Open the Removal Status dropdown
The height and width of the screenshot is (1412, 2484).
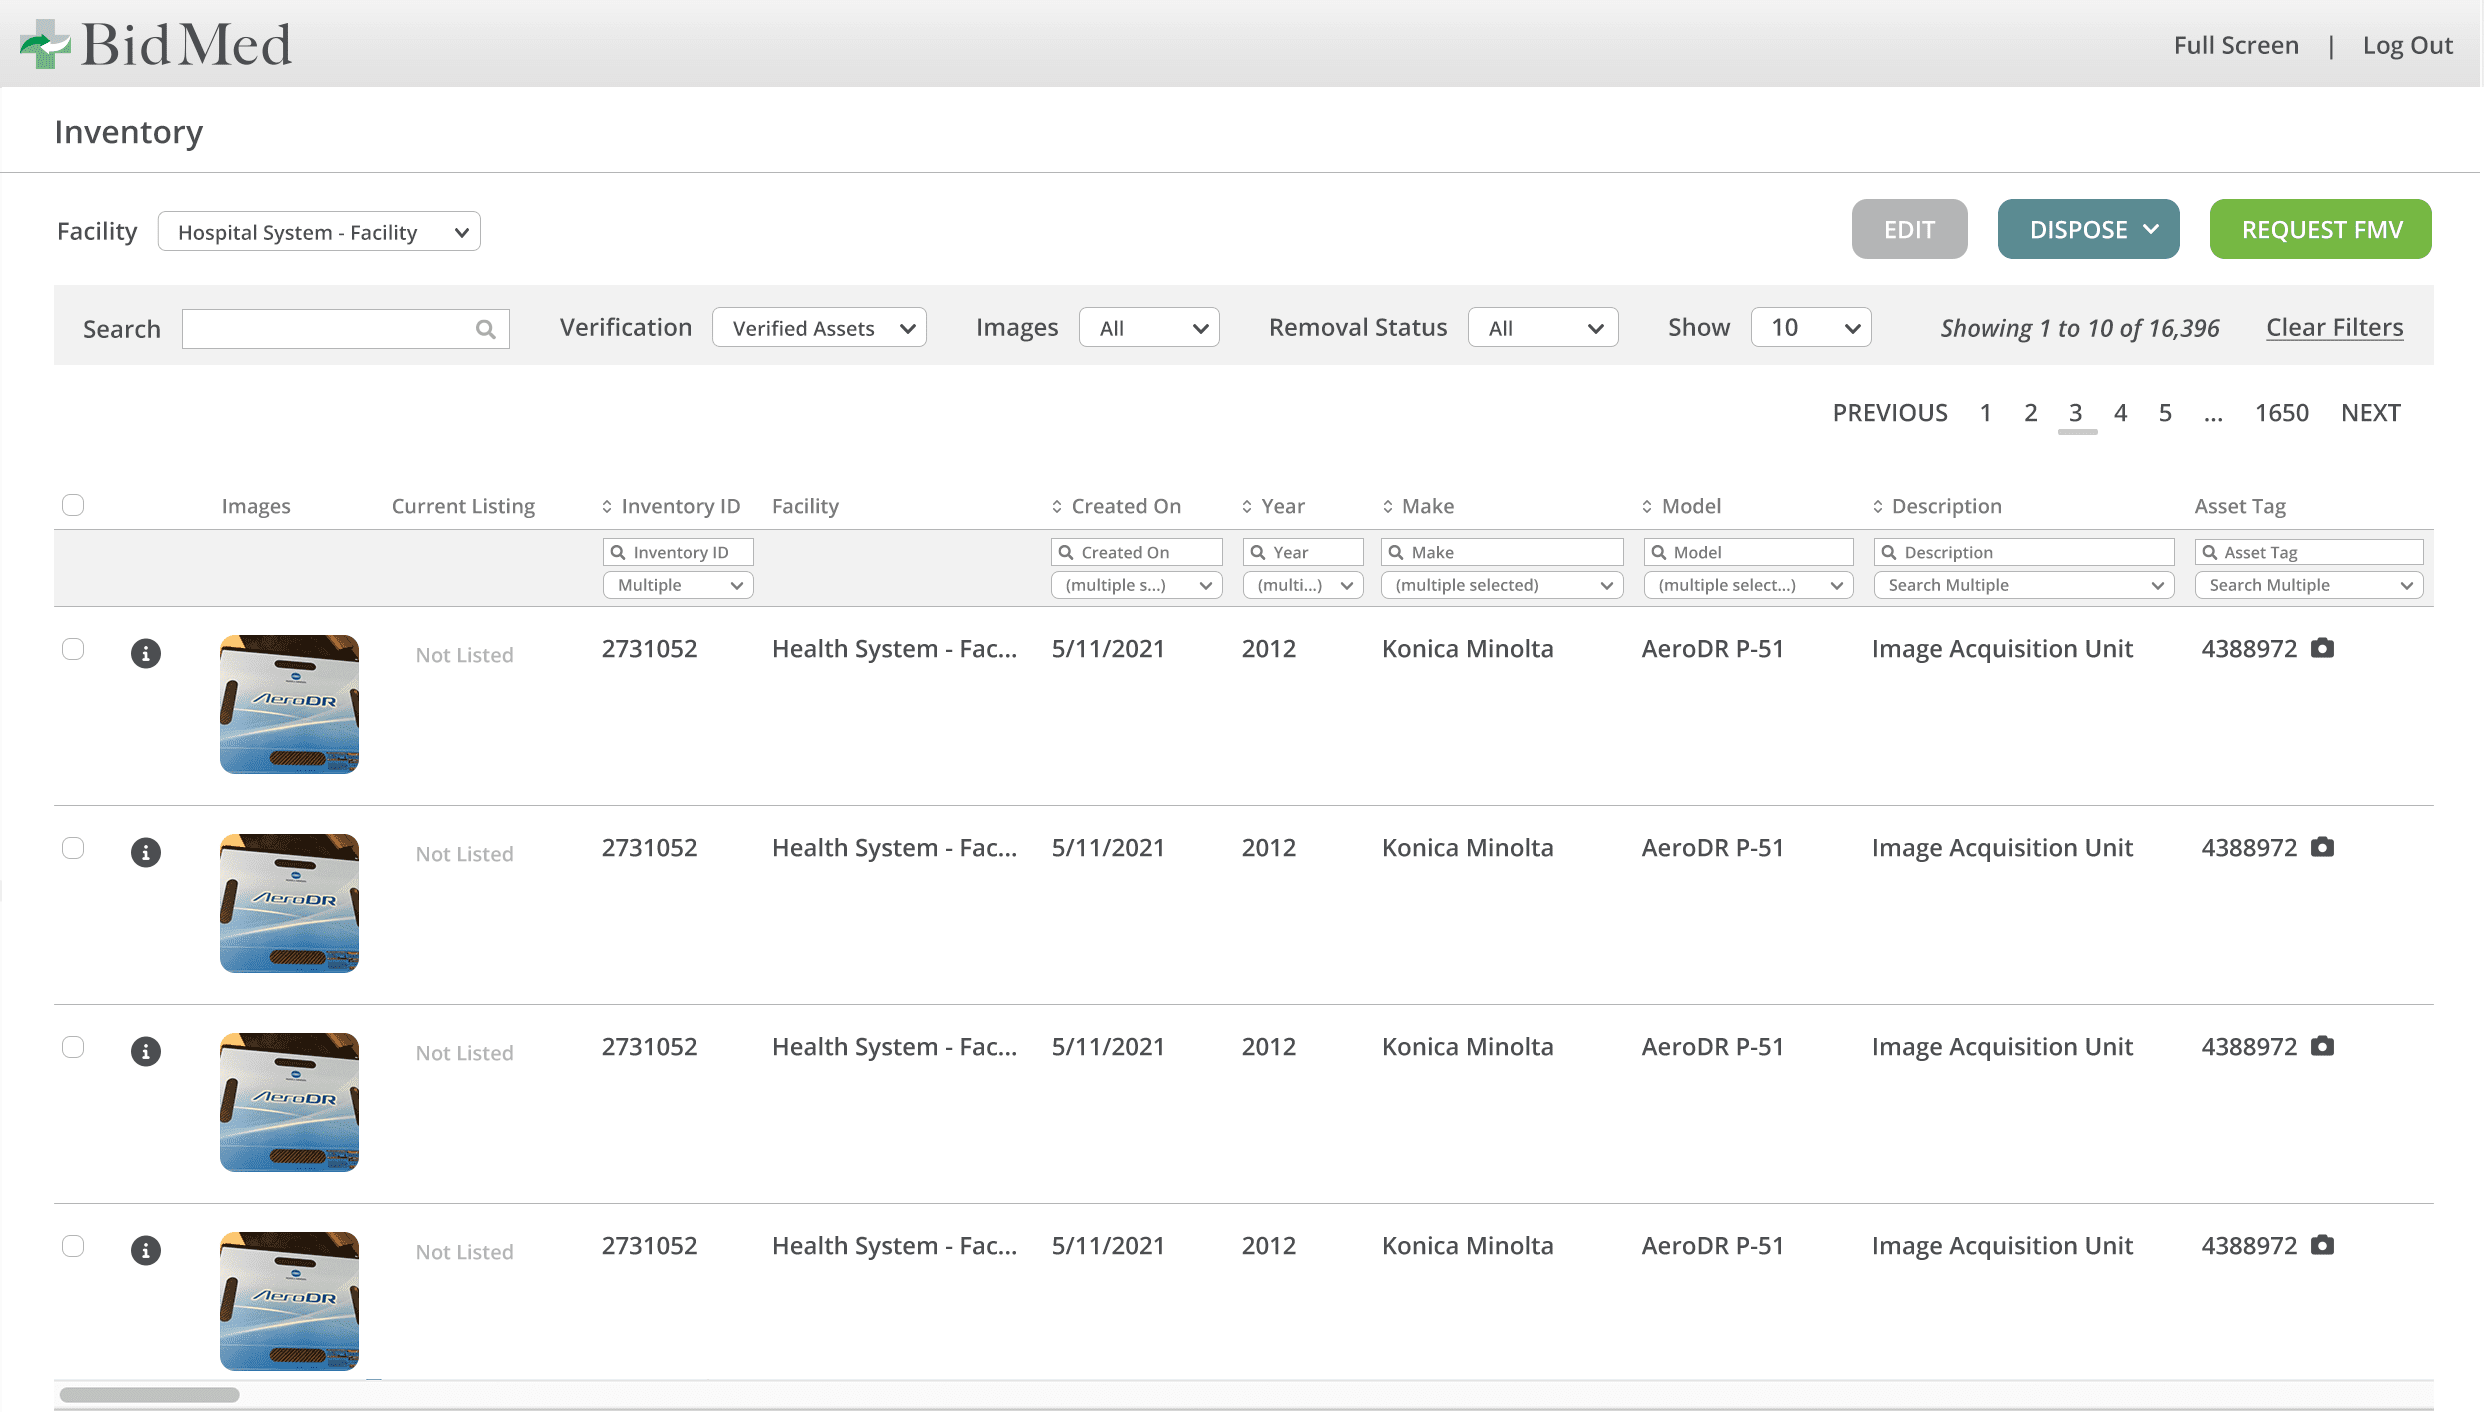coord(1543,328)
